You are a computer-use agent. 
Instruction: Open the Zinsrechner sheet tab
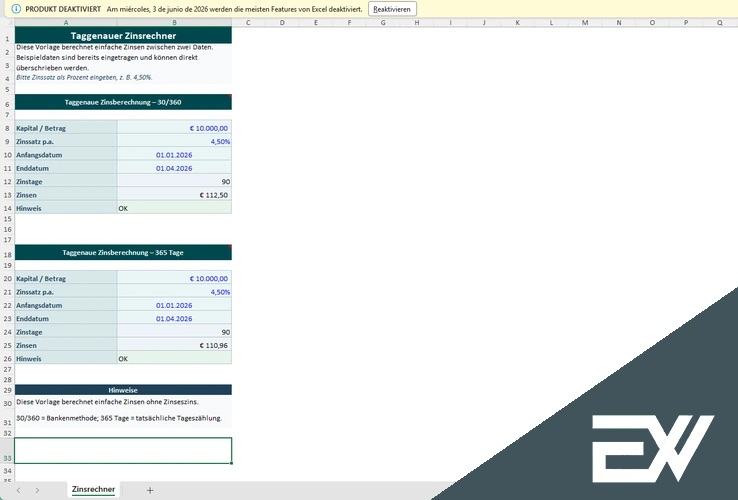(x=93, y=489)
